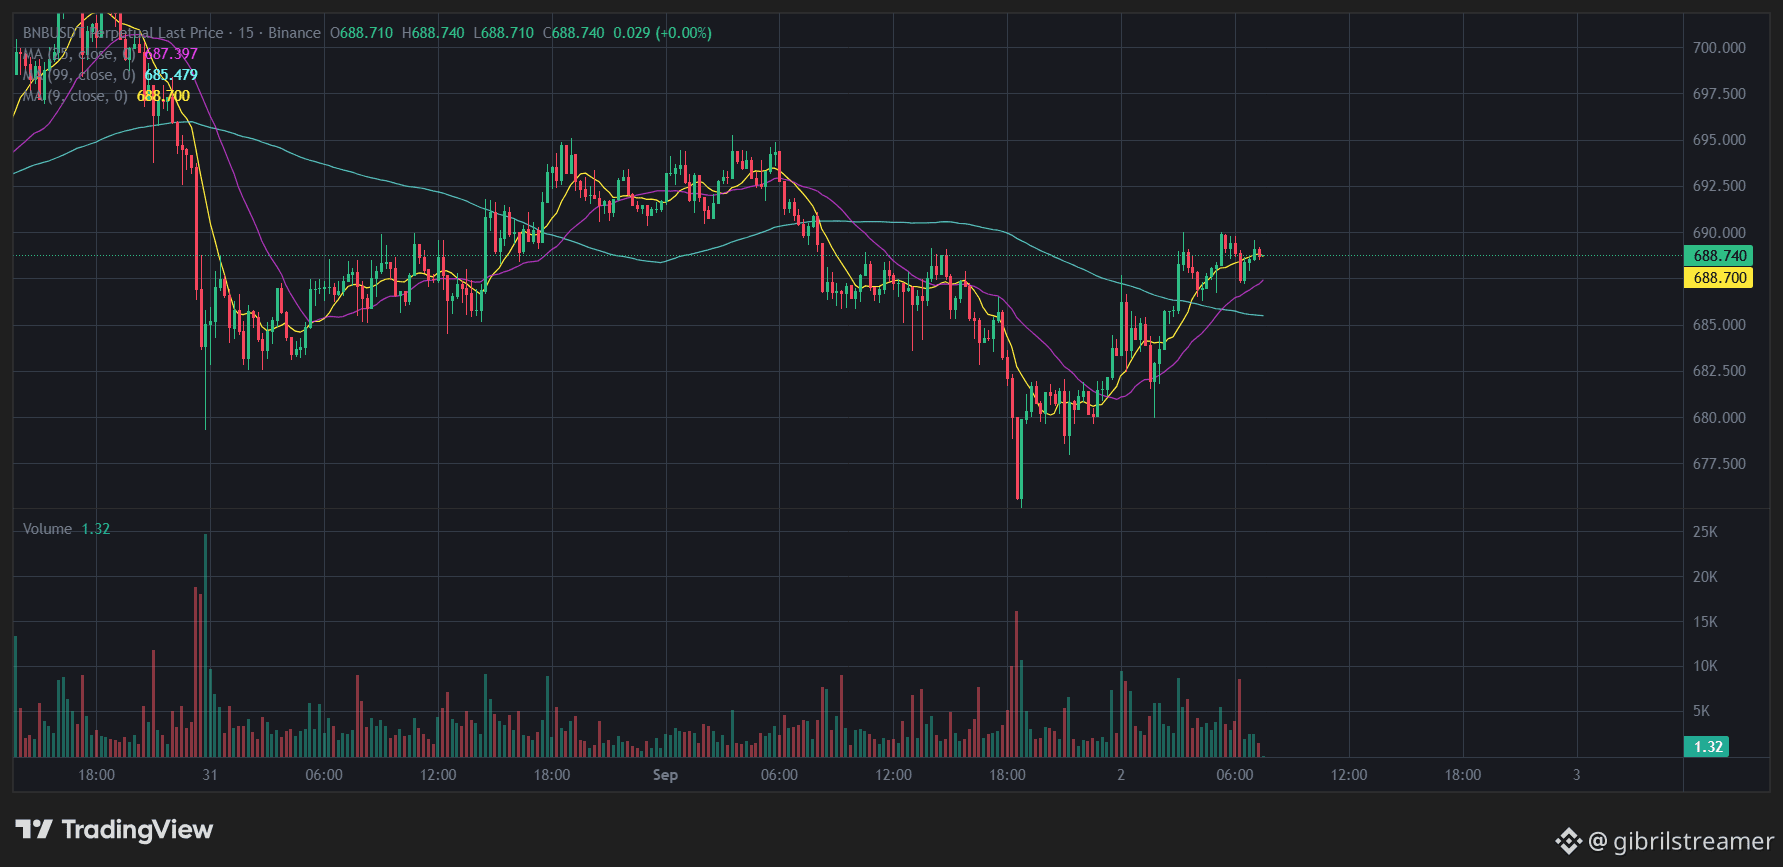Click the magenta MA value 687.397
Image resolution: width=1783 pixels, height=867 pixels.
point(171,54)
